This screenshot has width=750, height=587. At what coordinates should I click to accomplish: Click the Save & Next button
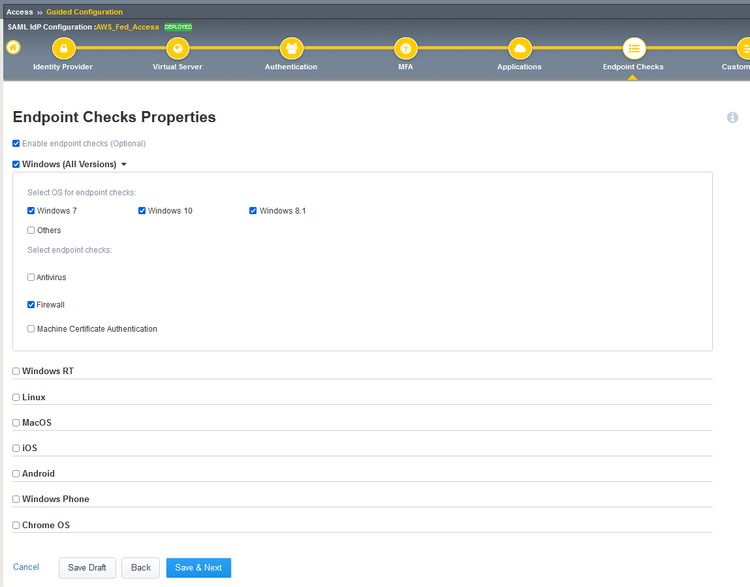pos(198,568)
